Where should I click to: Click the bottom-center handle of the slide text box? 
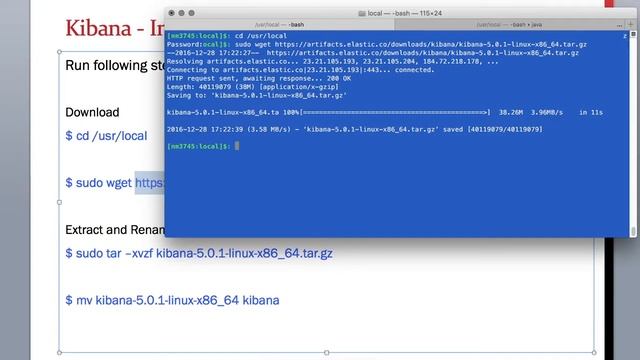click(x=327, y=352)
